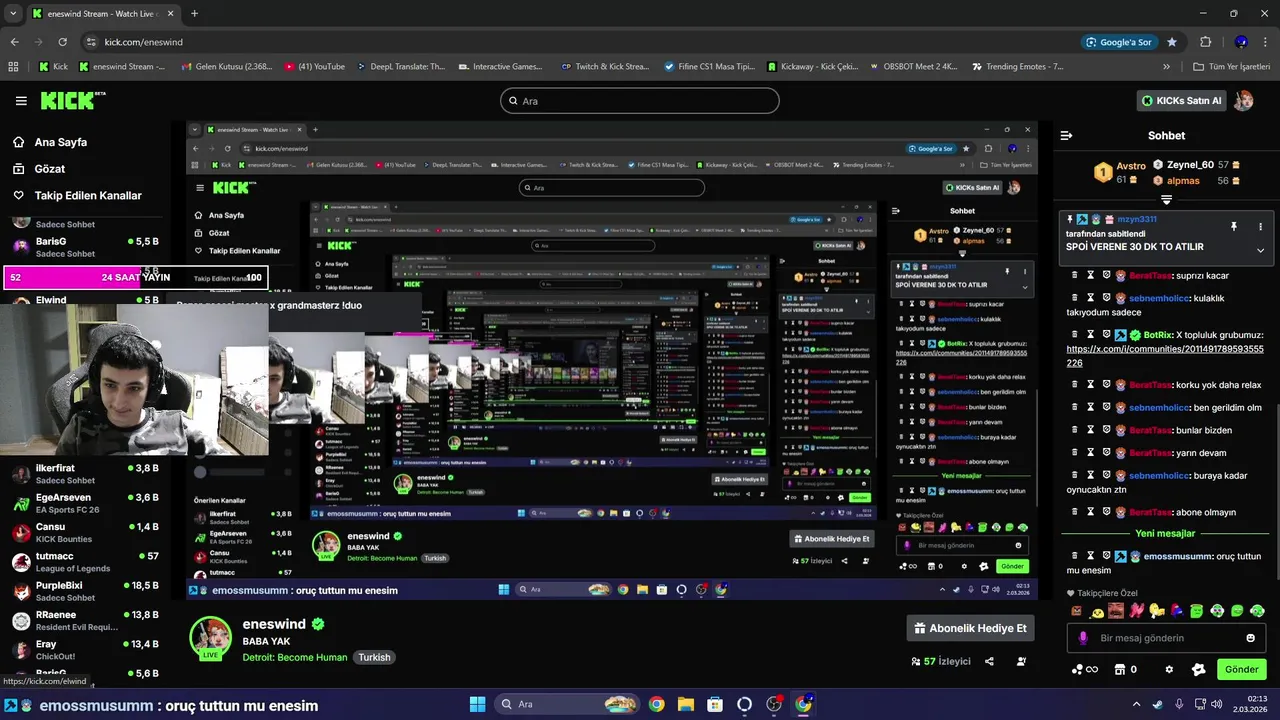Collapse the chat panel with the arrow icon
Viewport: 1280px width, 720px height.
pyautogui.click(x=1066, y=135)
